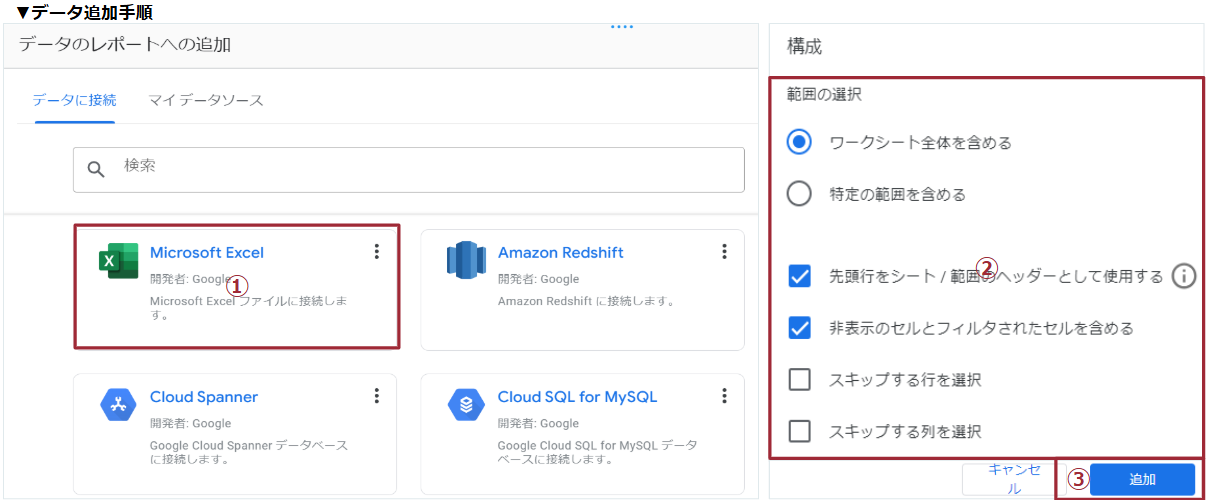Click the 範囲の選択 section label
The height and width of the screenshot is (500, 1207).
(824, 96)
